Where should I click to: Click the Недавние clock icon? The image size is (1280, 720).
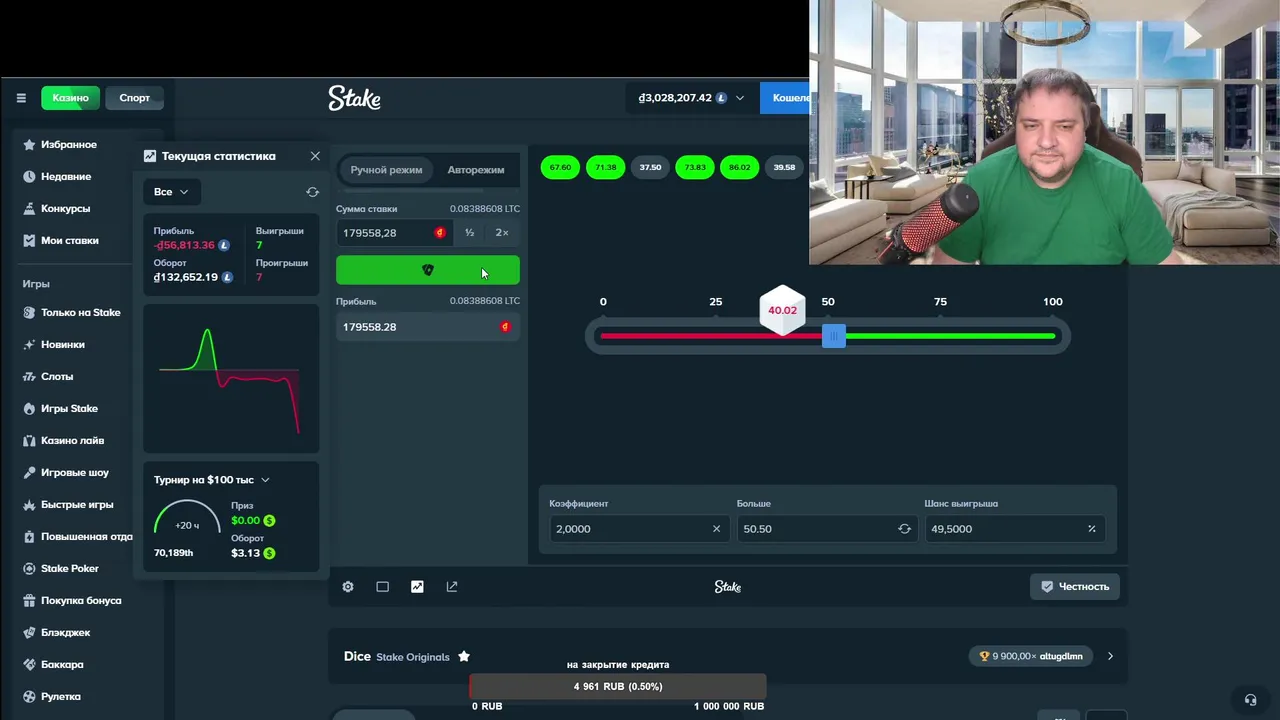(x=30, y=177)
